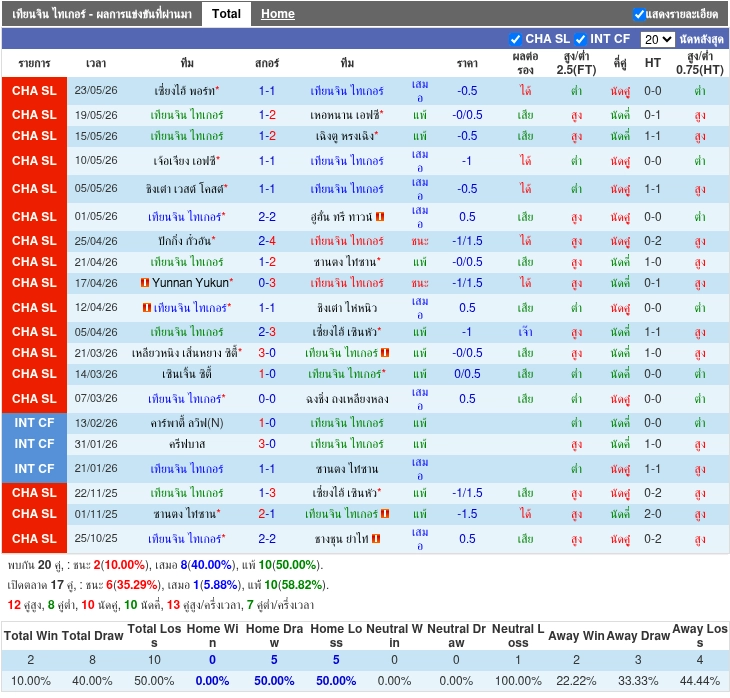The image size is (730, 698).
Task: Select date cell 05/05/26
Action: click(96, 189)
